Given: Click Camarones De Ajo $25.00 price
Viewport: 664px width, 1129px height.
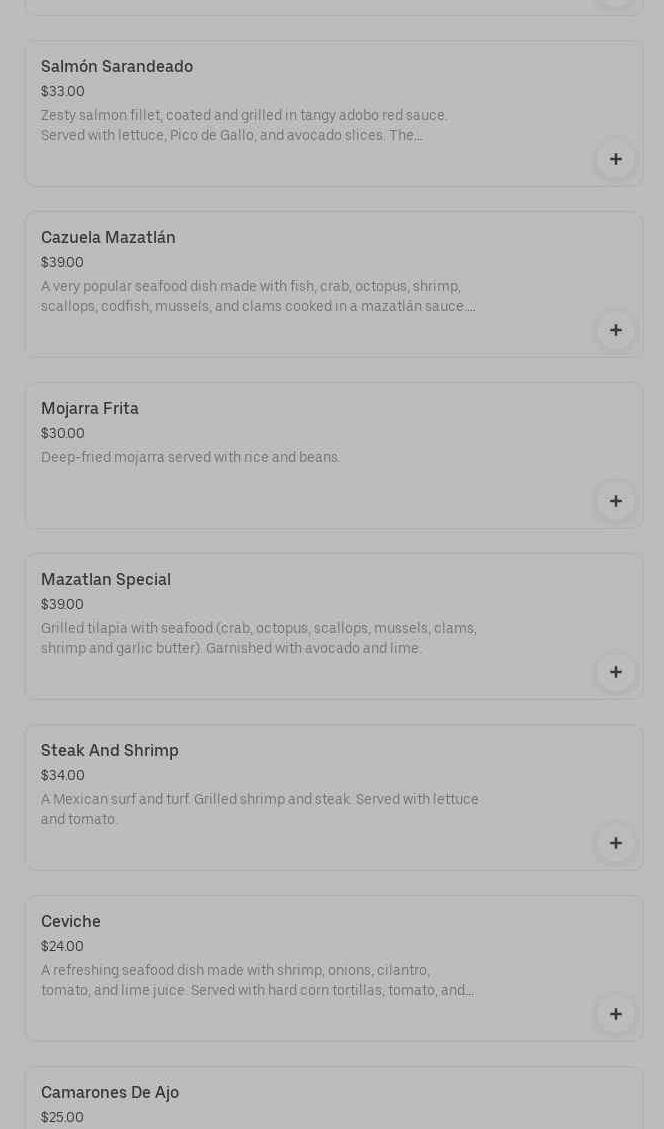Looking at the screenshot, I should click(62, 1118).
